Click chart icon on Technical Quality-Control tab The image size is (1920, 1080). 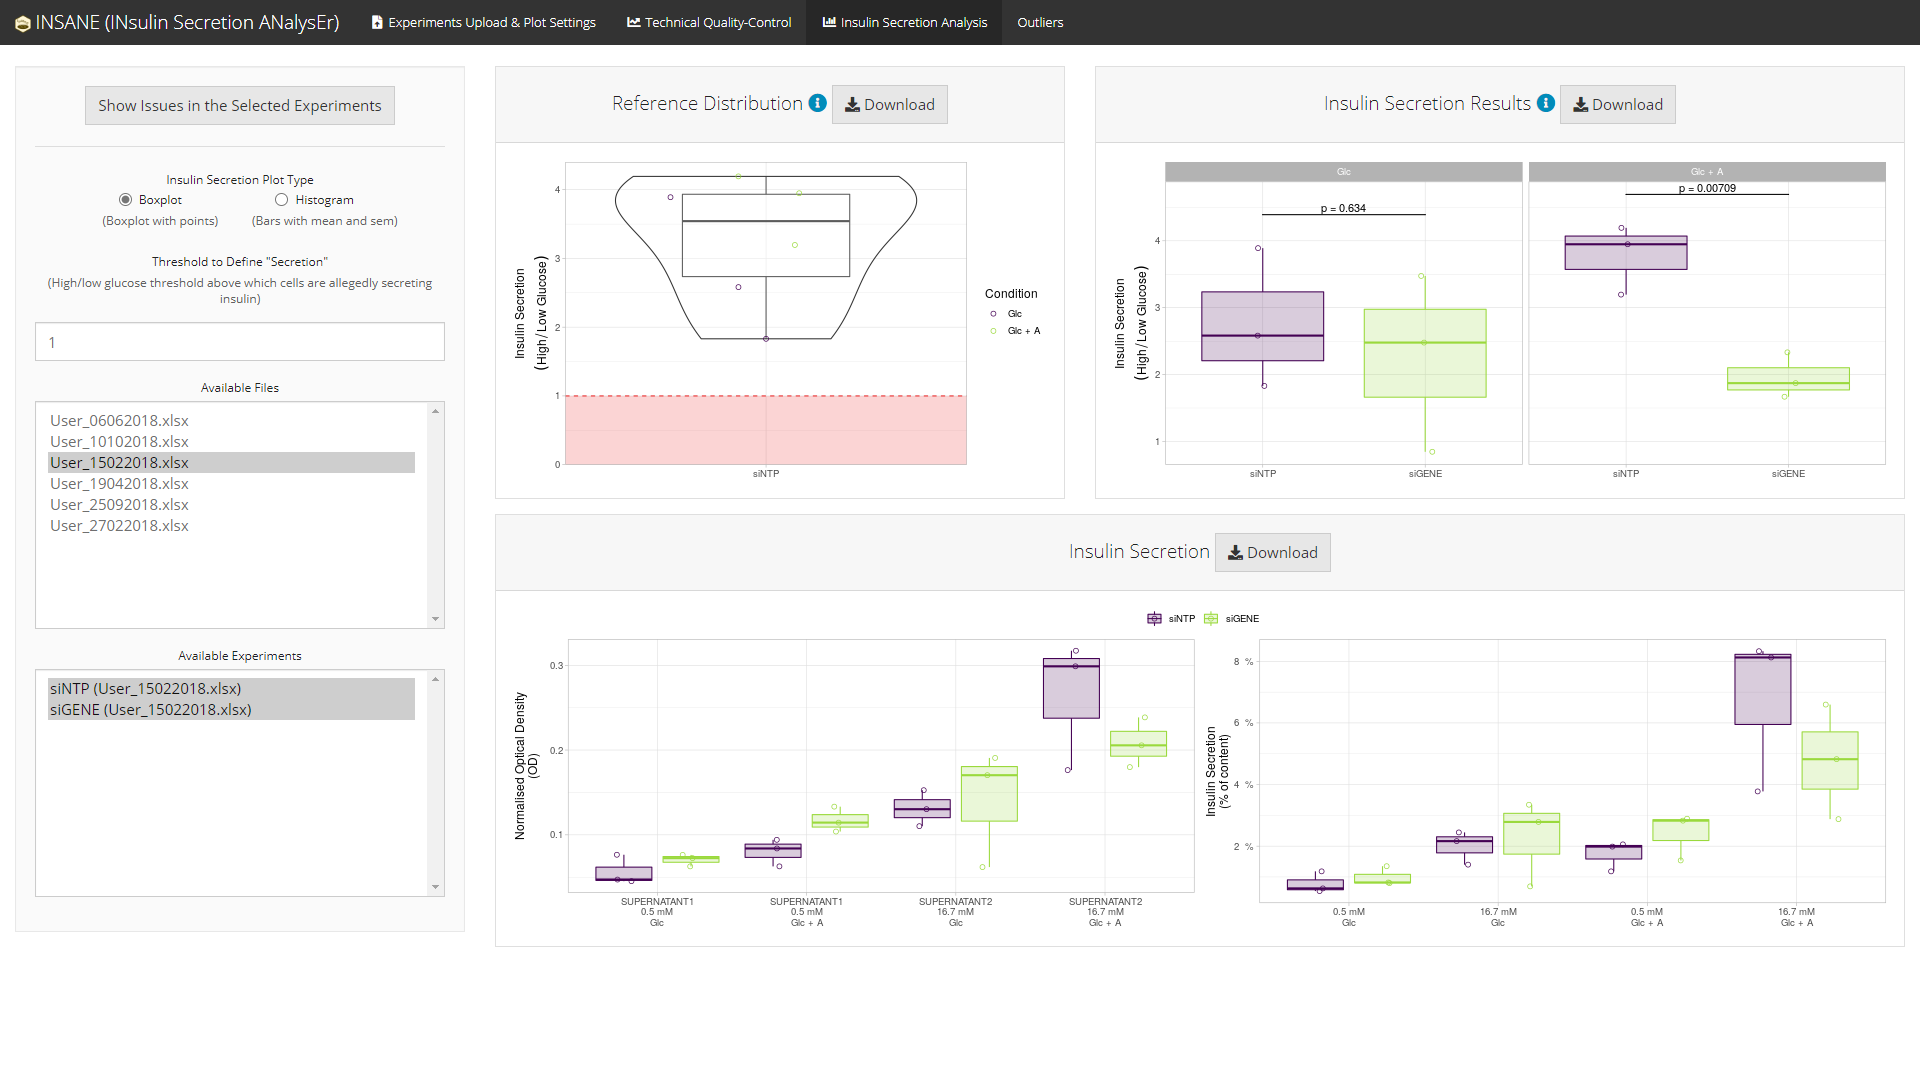(x=633, y=22)
